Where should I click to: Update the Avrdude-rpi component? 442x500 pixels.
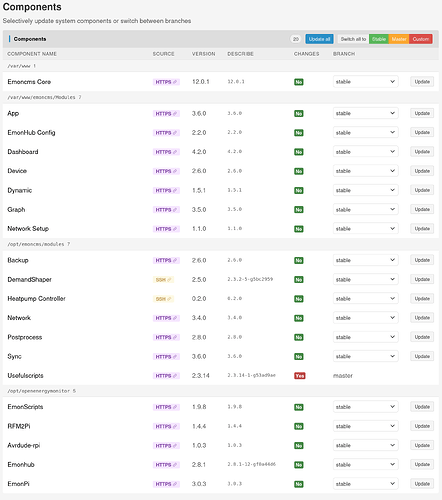[x=422, y=445]
